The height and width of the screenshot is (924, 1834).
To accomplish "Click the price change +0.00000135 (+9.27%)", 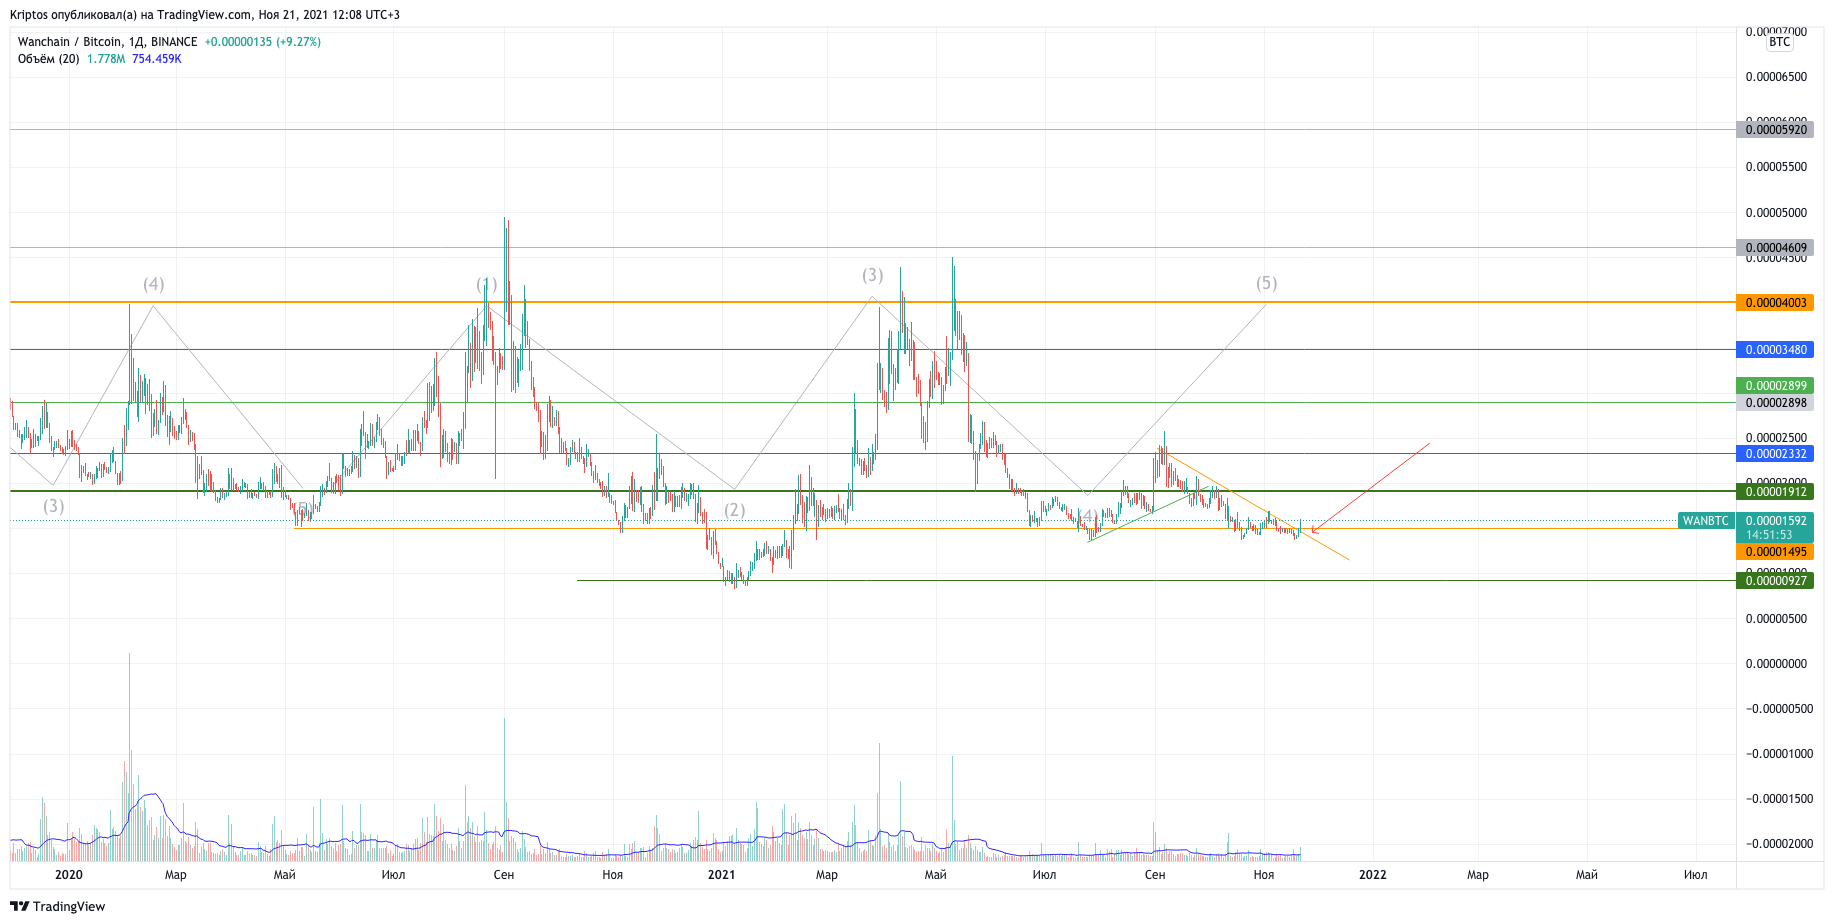I will click(x=263, y=42).
